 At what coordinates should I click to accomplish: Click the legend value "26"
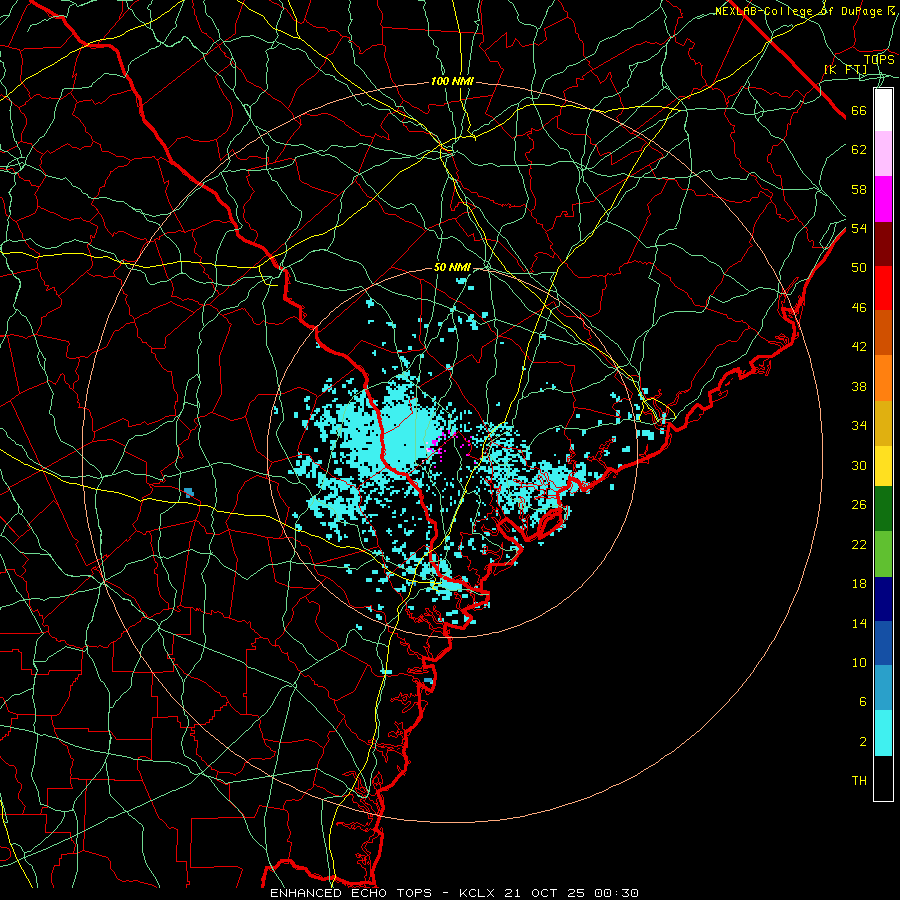[859, 505]
